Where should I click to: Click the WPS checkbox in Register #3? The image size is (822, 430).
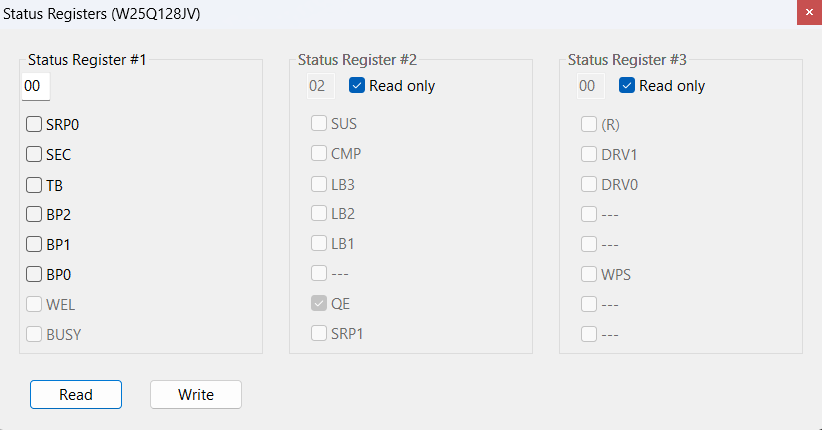(589, 274)
